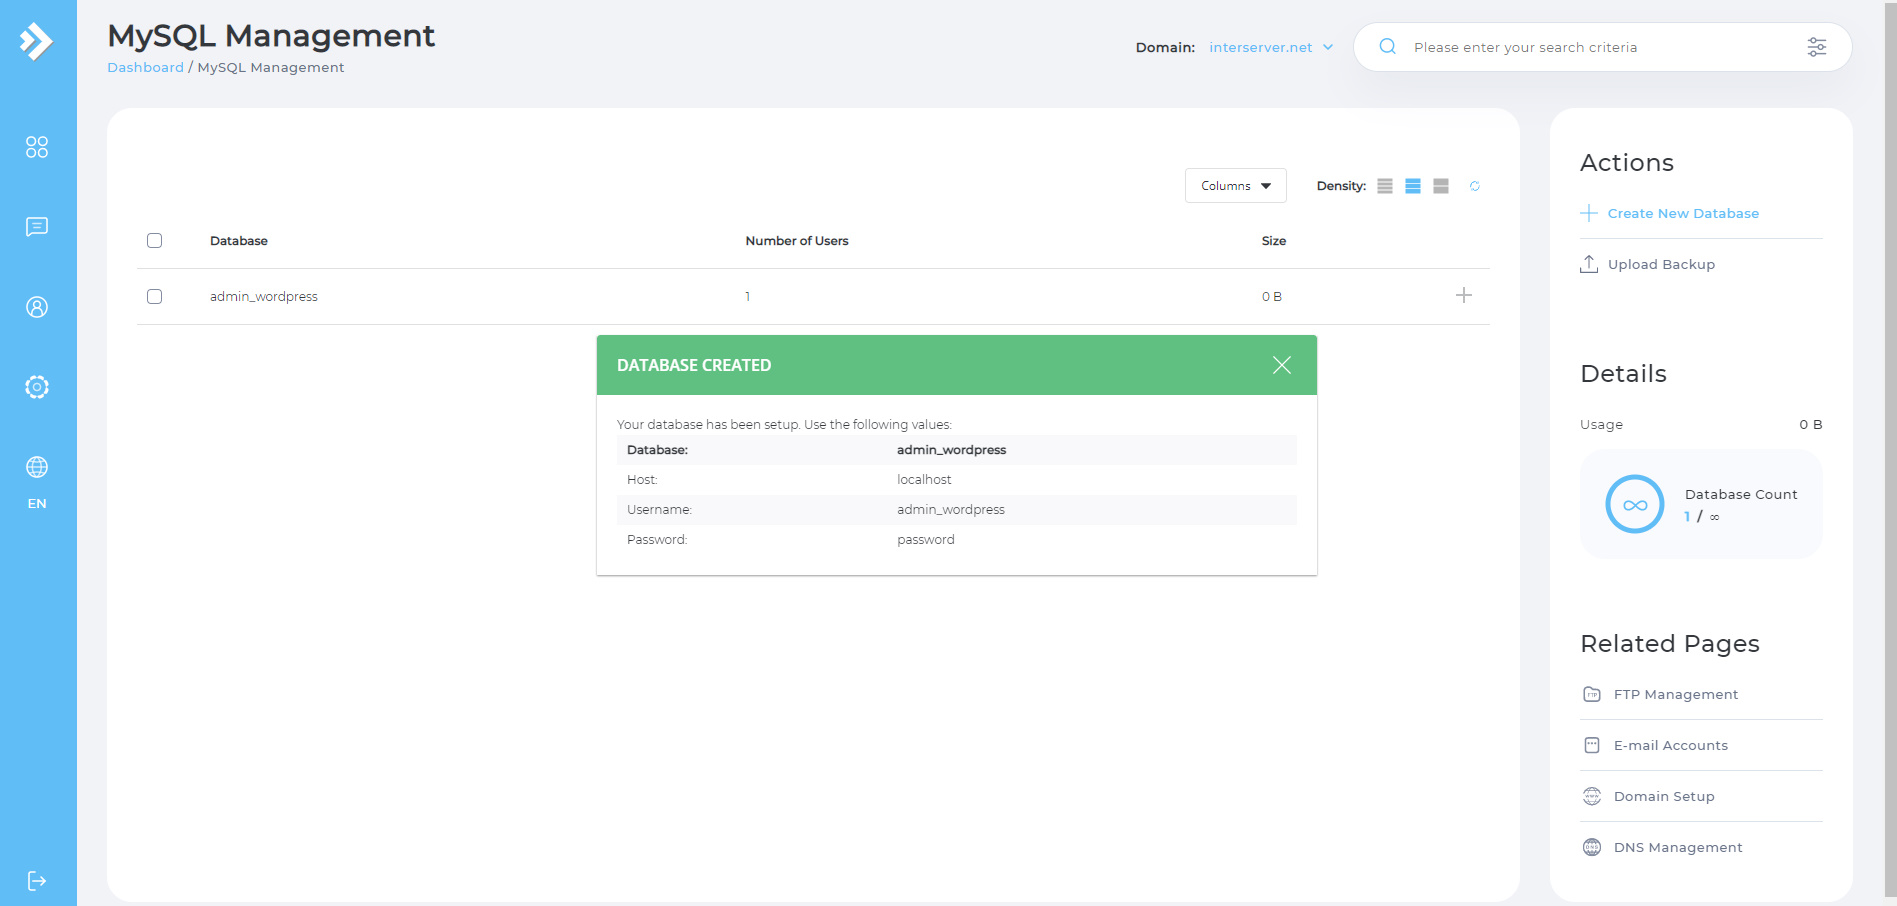The width and height of the screenshot is (1897, 906).
Task: Click the page vertical scrollbar
Action: pyautogui.click(x=1890, y=450)
